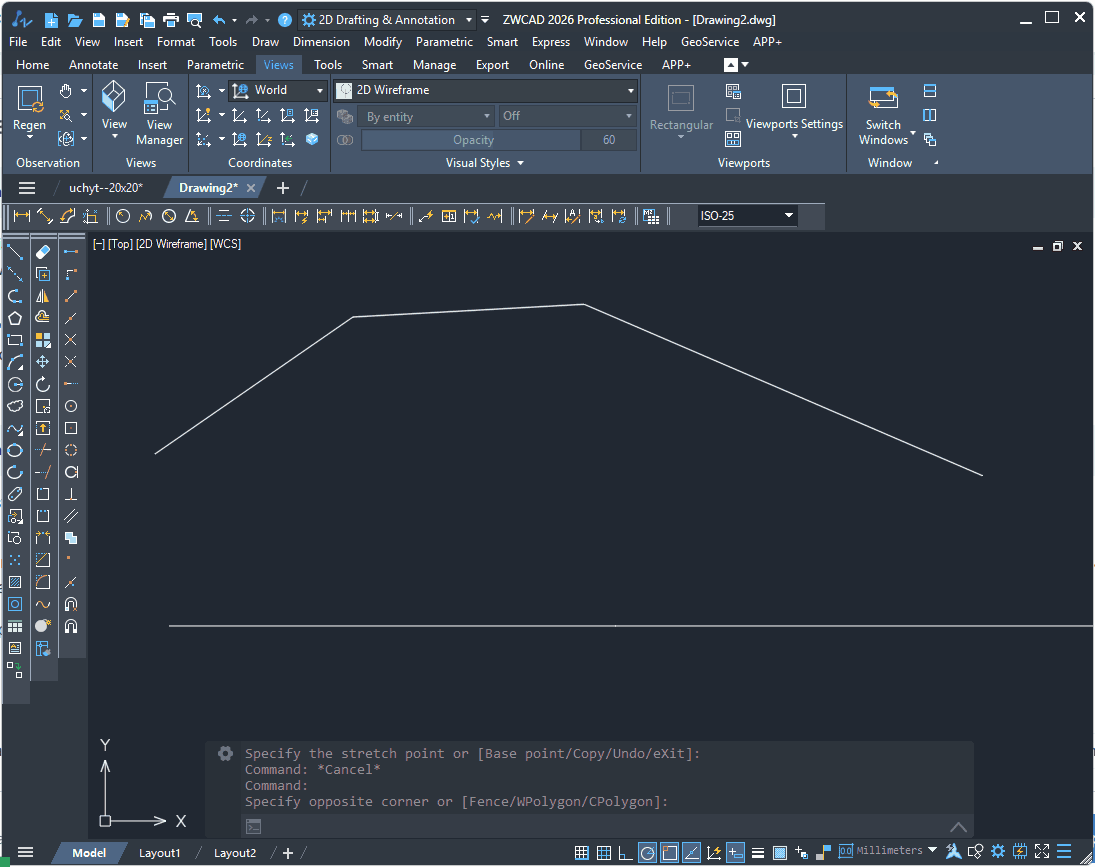Open Viewports Settings
The width and height of the screenshot is (1095, 867).
click(794, 112)
